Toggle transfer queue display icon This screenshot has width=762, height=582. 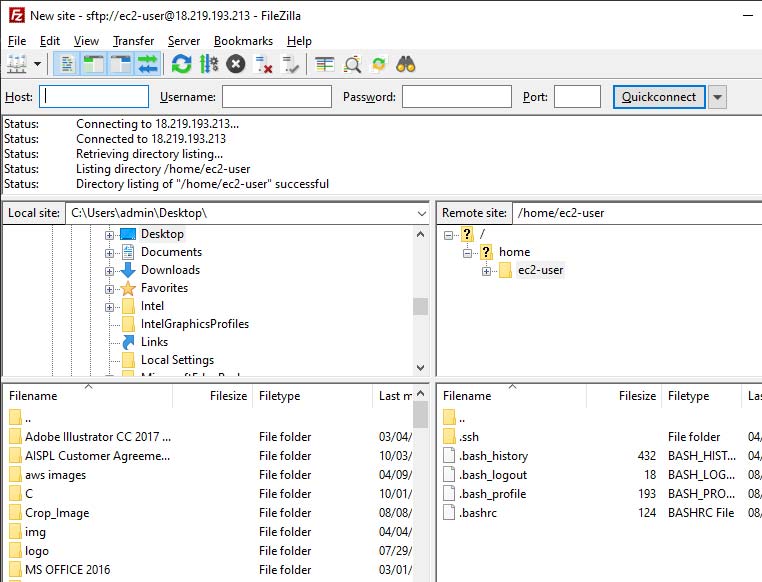click(148, 64)
